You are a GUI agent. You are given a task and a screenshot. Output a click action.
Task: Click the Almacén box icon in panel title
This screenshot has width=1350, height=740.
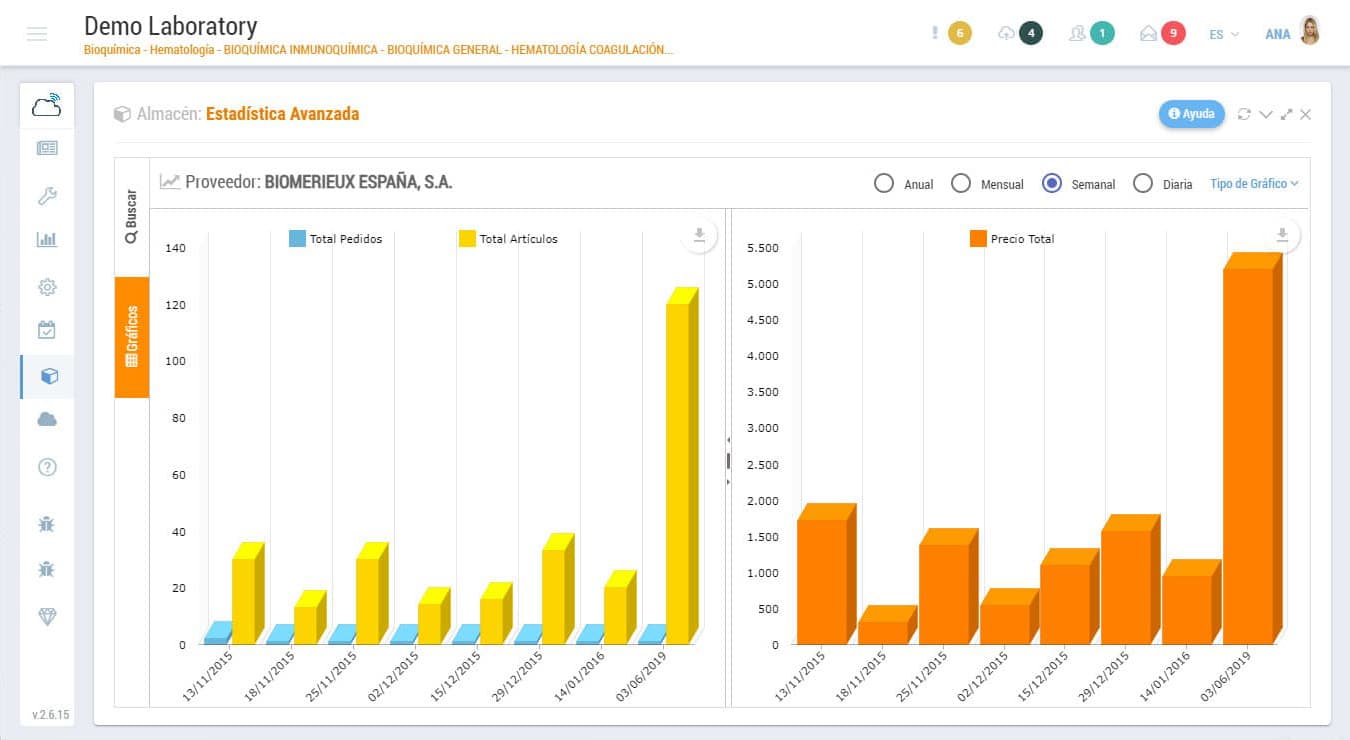tap(122, 114)
